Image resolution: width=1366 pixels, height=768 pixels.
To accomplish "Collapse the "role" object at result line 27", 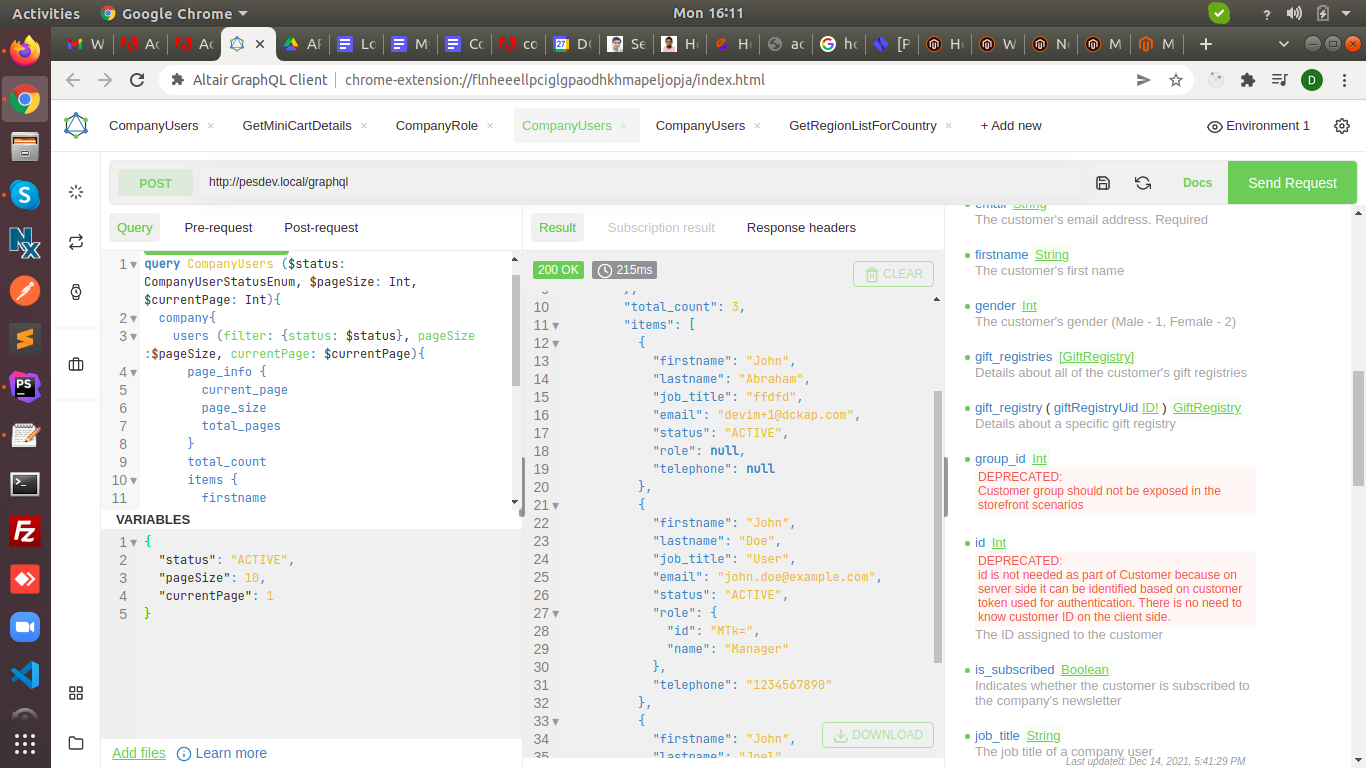I will pos(556,614).
